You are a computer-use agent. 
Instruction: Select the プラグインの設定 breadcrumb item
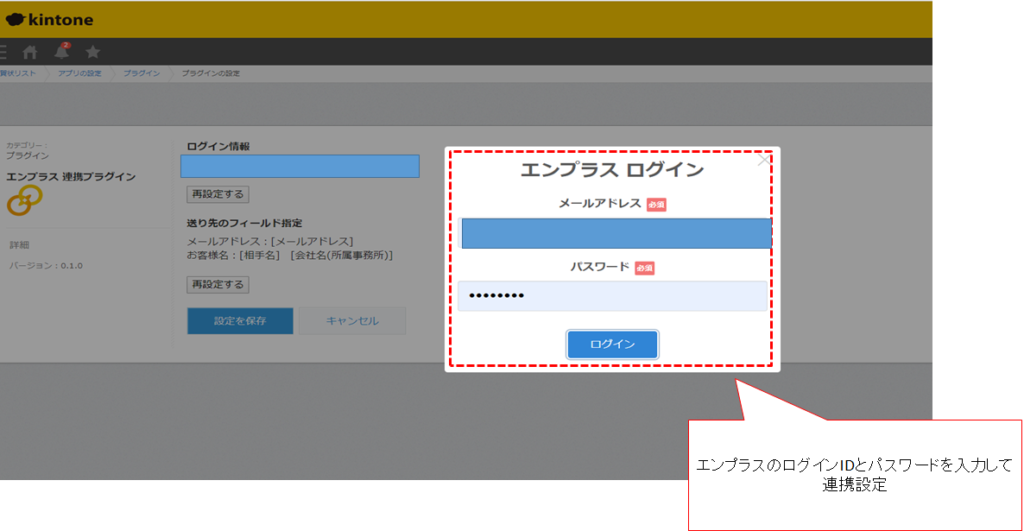pos(209,74)
